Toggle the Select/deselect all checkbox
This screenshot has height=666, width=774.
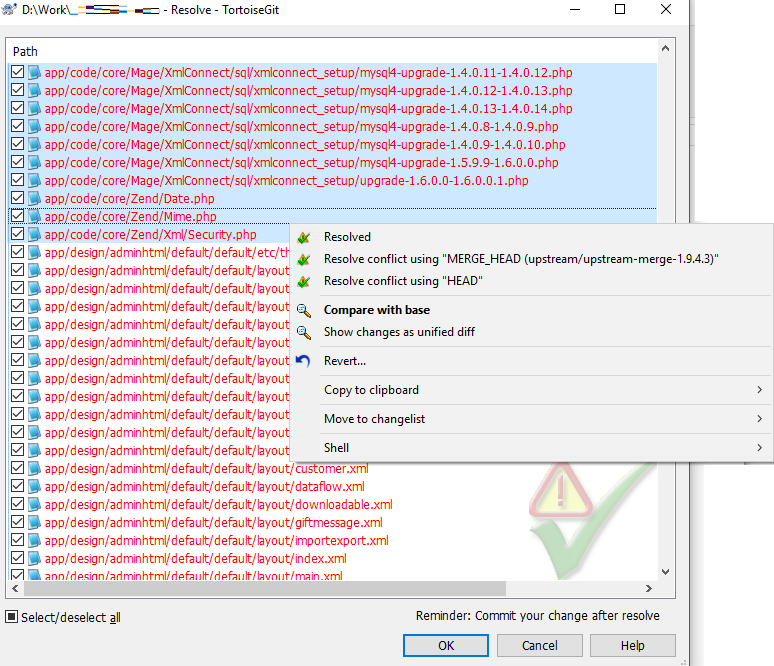(12, 617)
